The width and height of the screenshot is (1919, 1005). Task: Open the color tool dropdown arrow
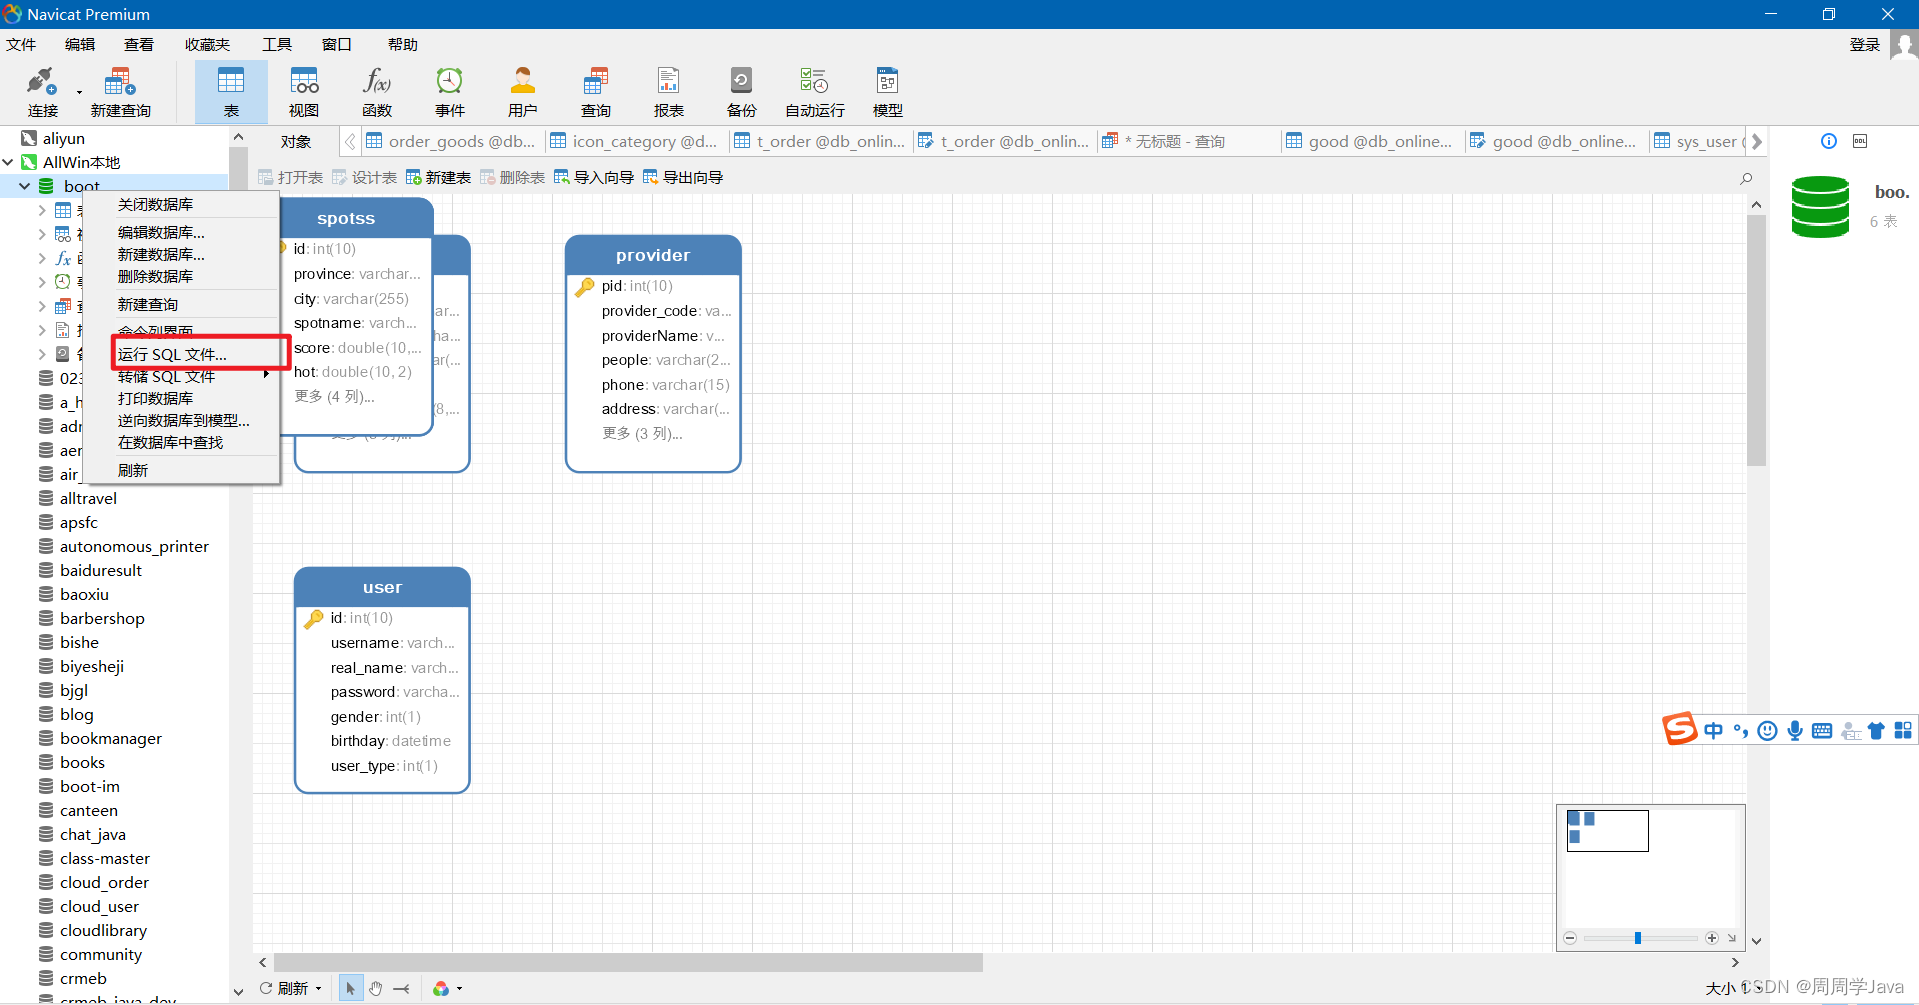460,989
